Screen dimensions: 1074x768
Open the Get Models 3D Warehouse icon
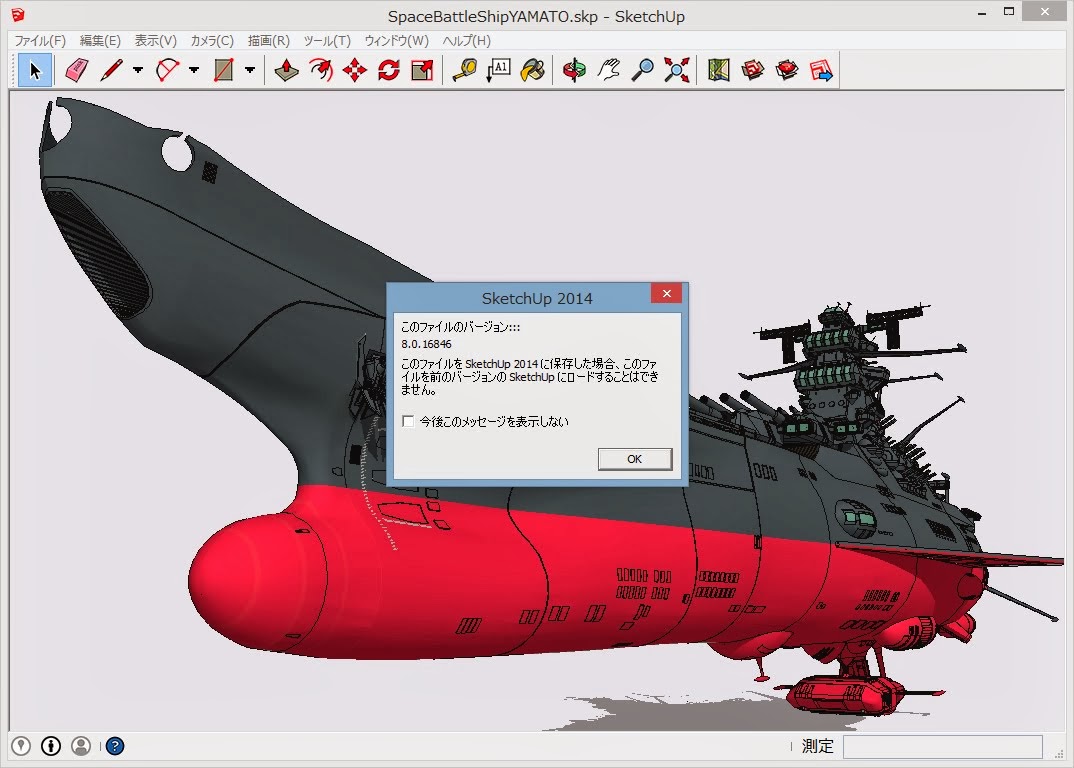point(753,70)
